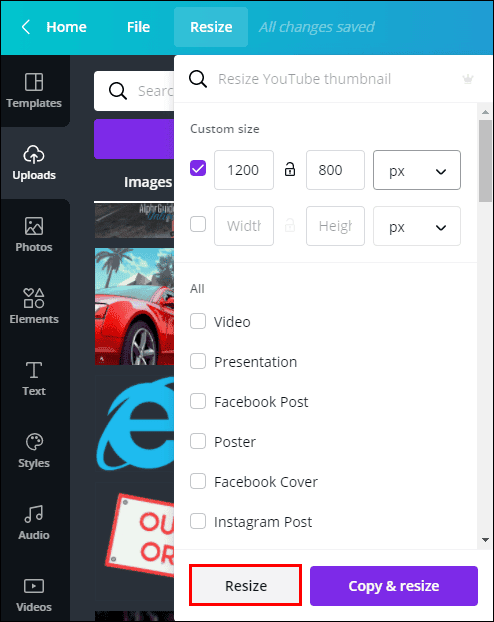
Task: Open the Photos panel icon
Action: pyautogui.click(x=34, y=227)
